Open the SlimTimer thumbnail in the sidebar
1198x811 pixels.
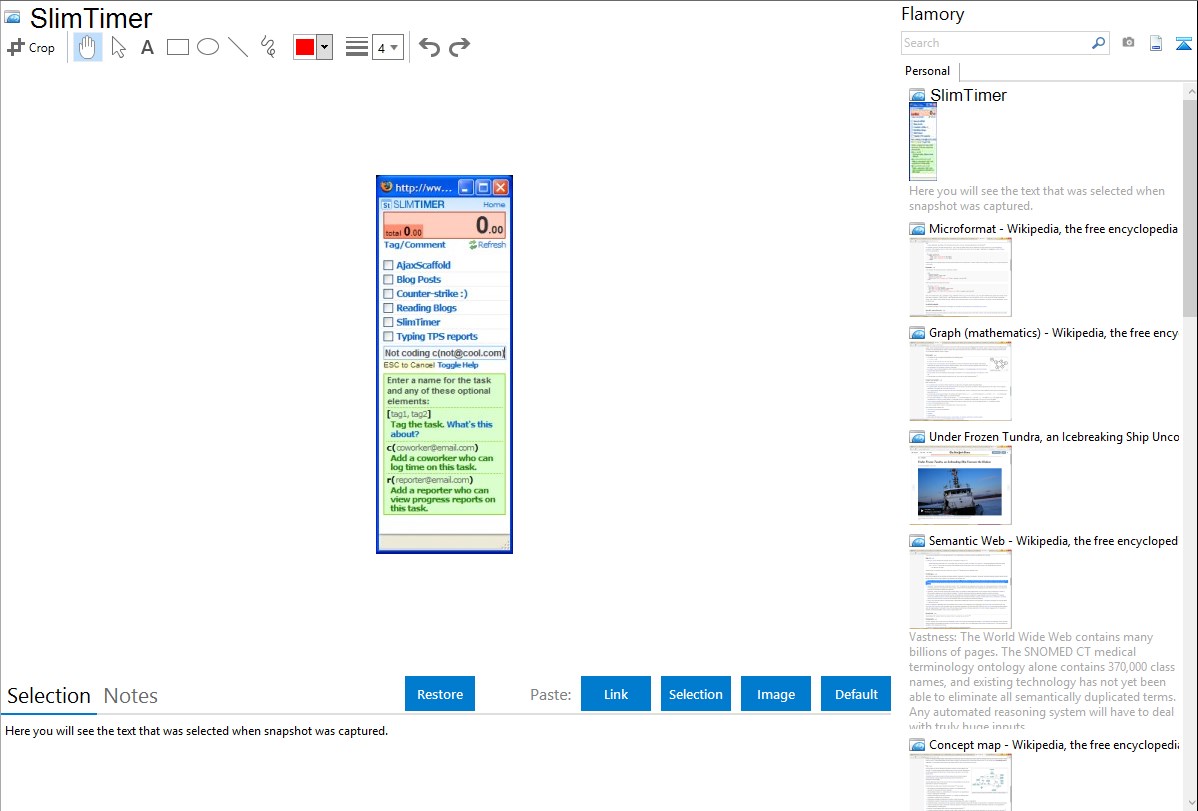(x=922, y=142)
